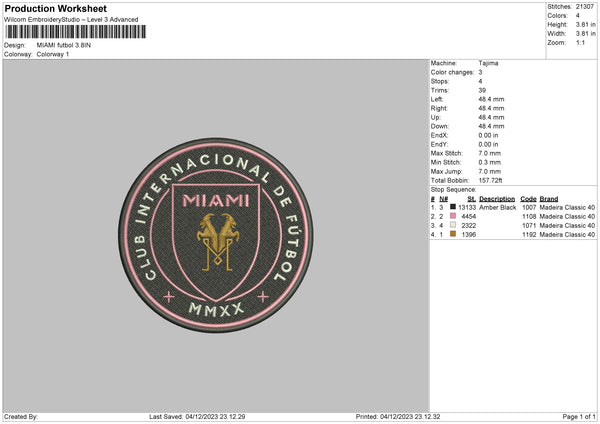Viewport: 600px width, 424px height.
Task: Click the machine value 'Tajima'
Action: pyautogui.click(x=488, y=63)
